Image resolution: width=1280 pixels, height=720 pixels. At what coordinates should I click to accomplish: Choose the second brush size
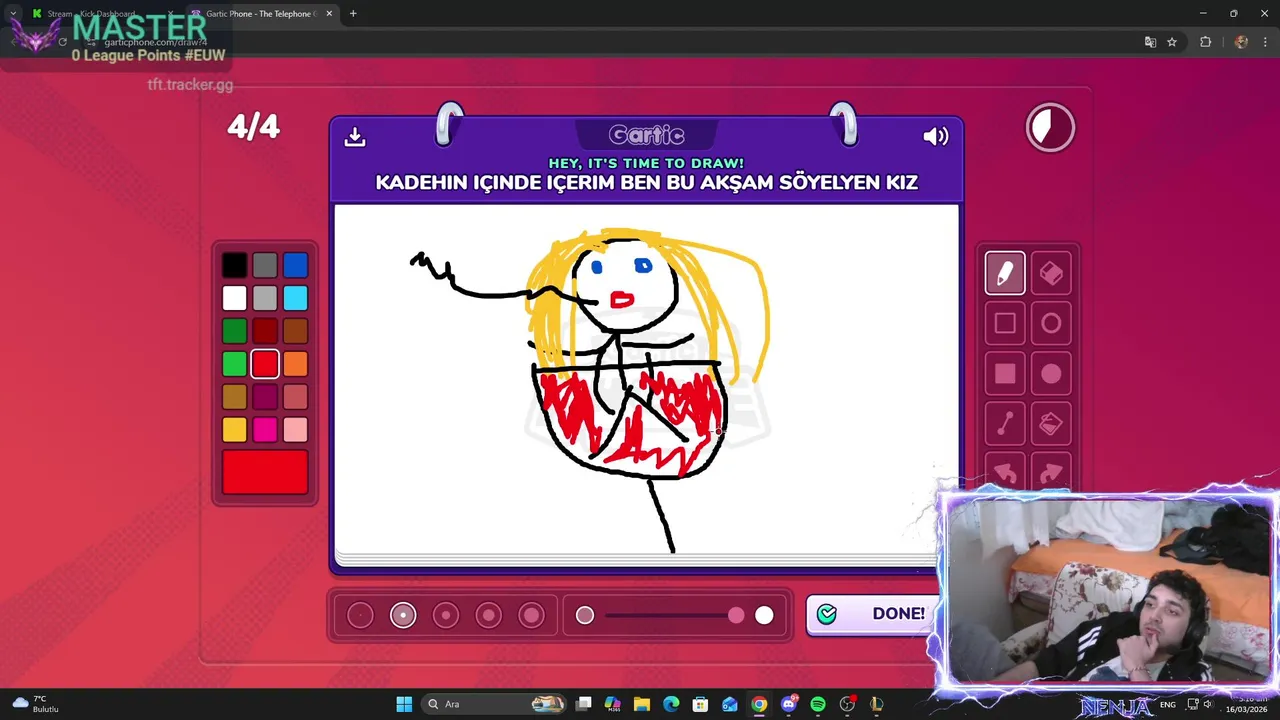pyautogui.click(x=403, y=616)
